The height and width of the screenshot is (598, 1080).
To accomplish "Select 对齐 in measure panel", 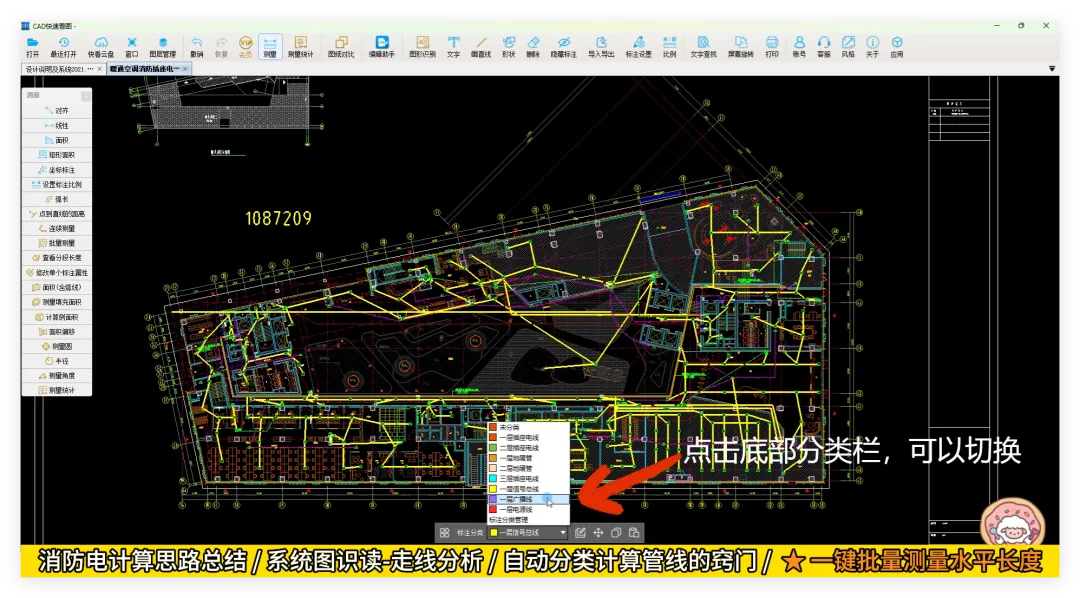I will click(56, 110).
